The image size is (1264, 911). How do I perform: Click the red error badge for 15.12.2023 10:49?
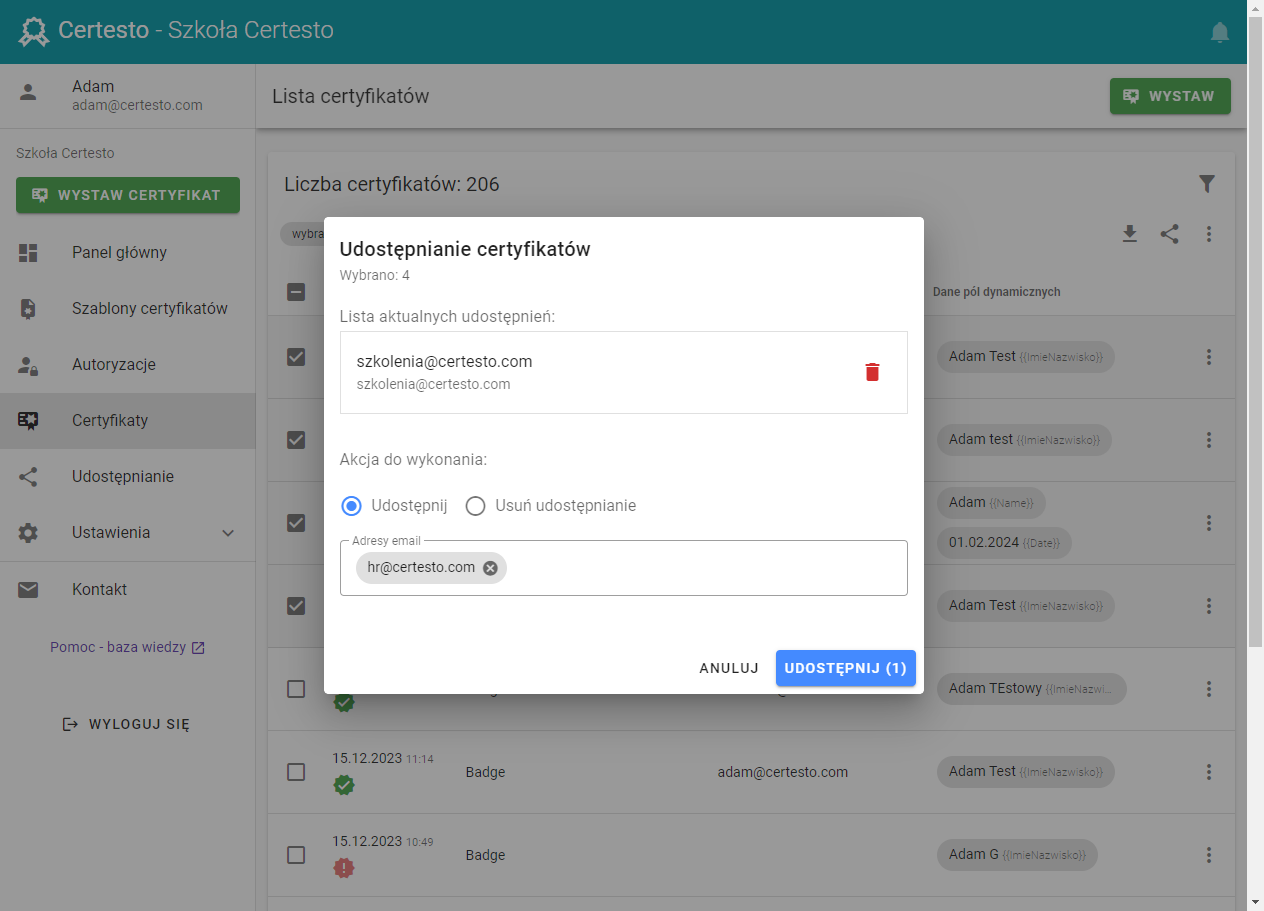pos(344,868)
